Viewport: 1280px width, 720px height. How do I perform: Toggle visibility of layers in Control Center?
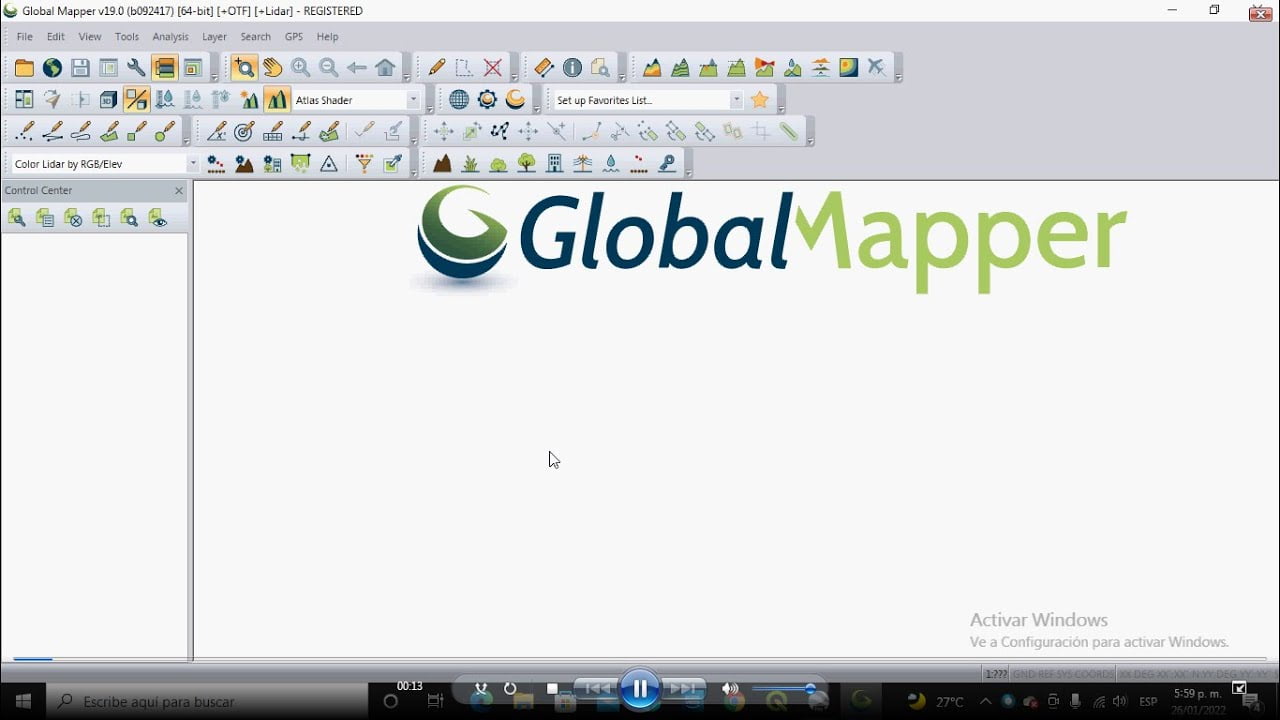pyautogui.click(x=158, y=218)
